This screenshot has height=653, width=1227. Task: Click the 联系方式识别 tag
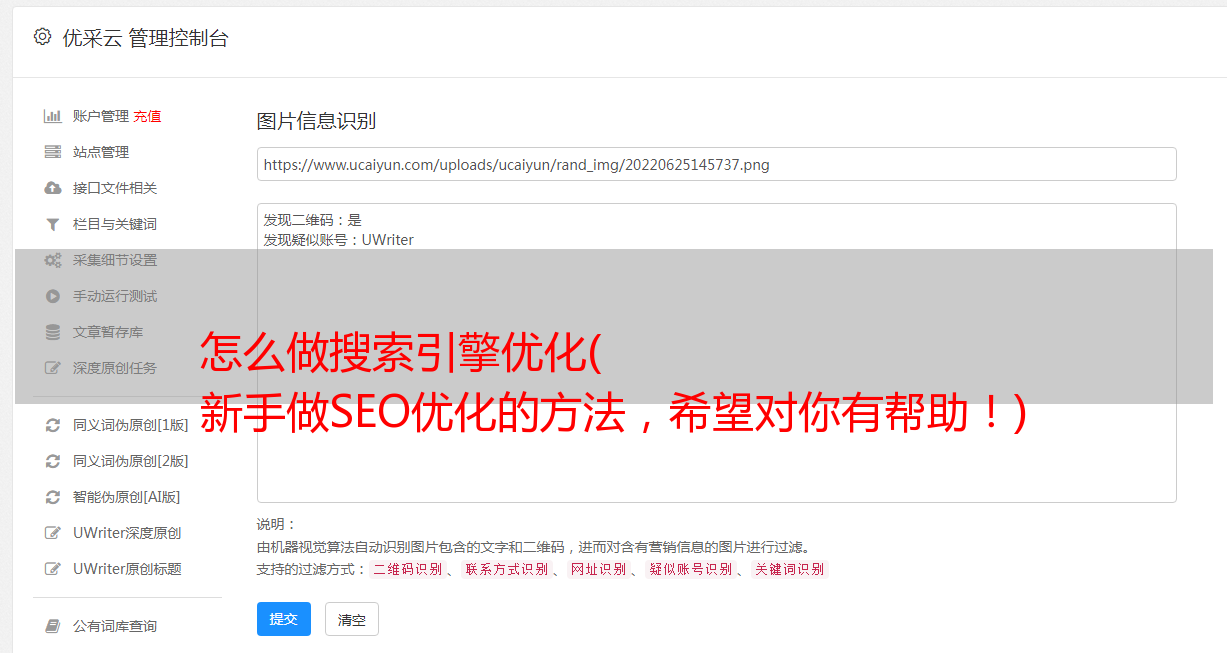(506, 569)
